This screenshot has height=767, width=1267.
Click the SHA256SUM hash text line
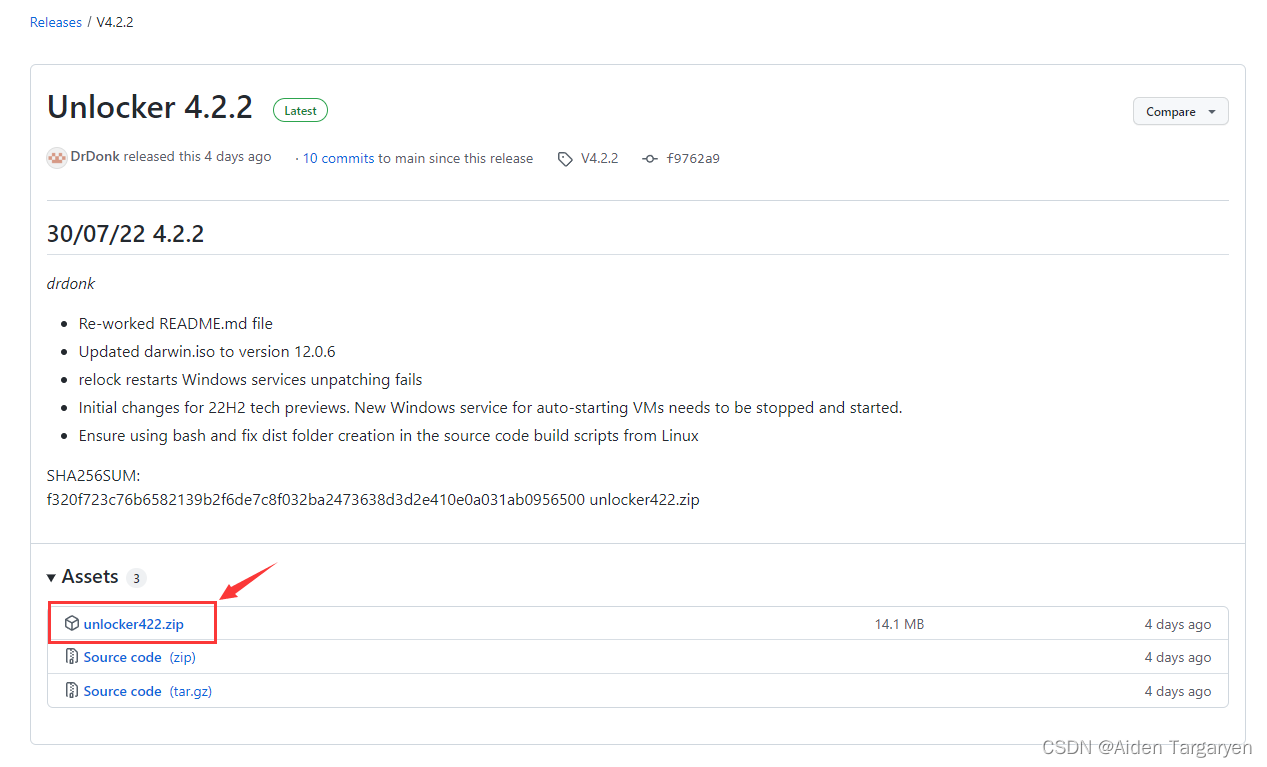pyautogui.click(x=373, y=499)
